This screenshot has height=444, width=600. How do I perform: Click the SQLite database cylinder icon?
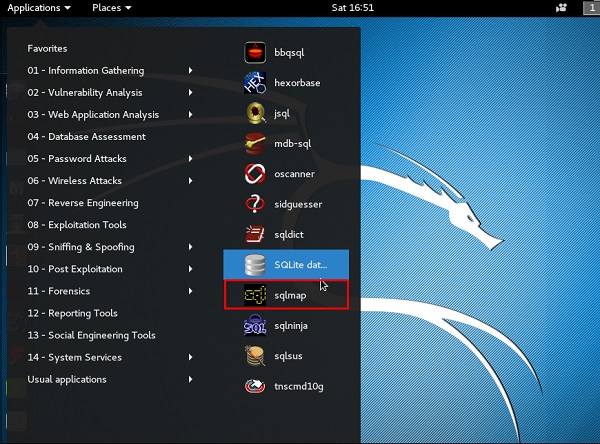255,265
